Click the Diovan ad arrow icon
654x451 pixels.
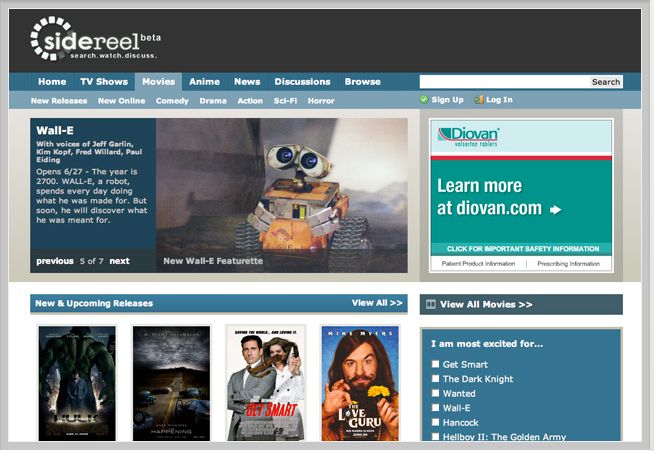point(555,209)
